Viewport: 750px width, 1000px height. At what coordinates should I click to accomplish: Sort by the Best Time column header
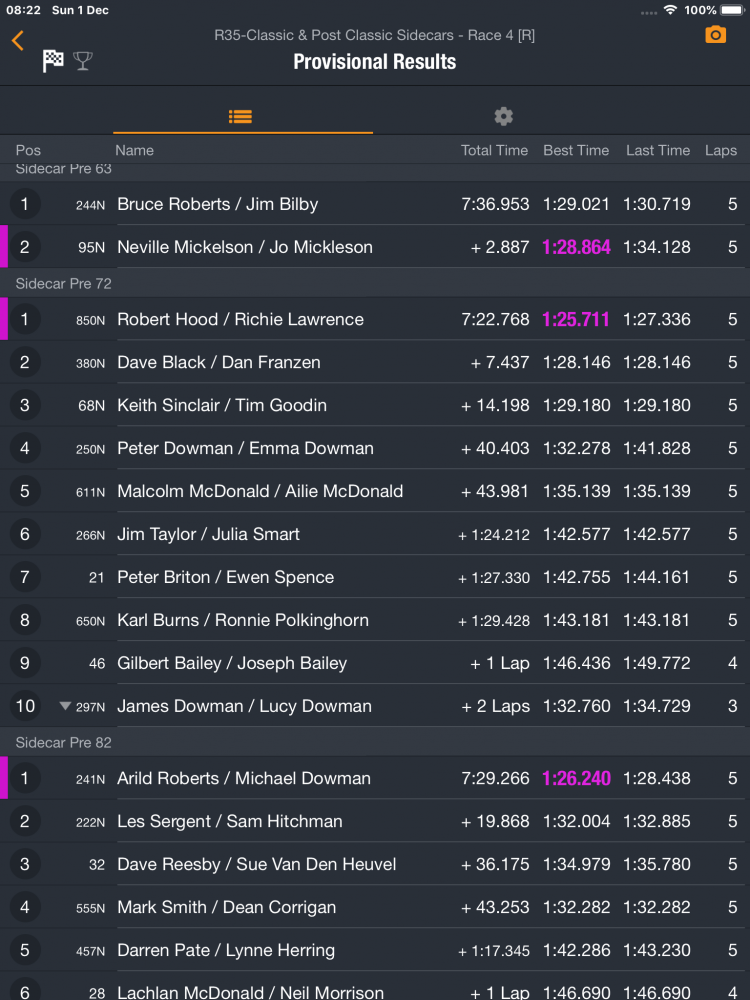tap(575, 150)
